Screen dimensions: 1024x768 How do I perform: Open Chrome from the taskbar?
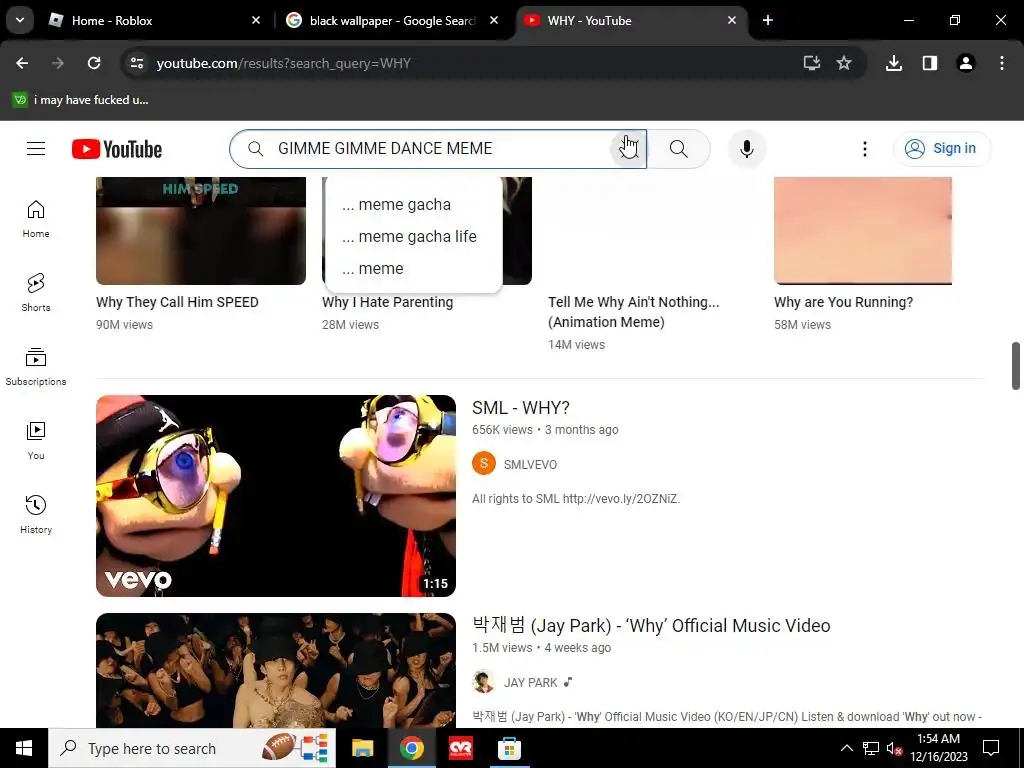coord(411,748)
